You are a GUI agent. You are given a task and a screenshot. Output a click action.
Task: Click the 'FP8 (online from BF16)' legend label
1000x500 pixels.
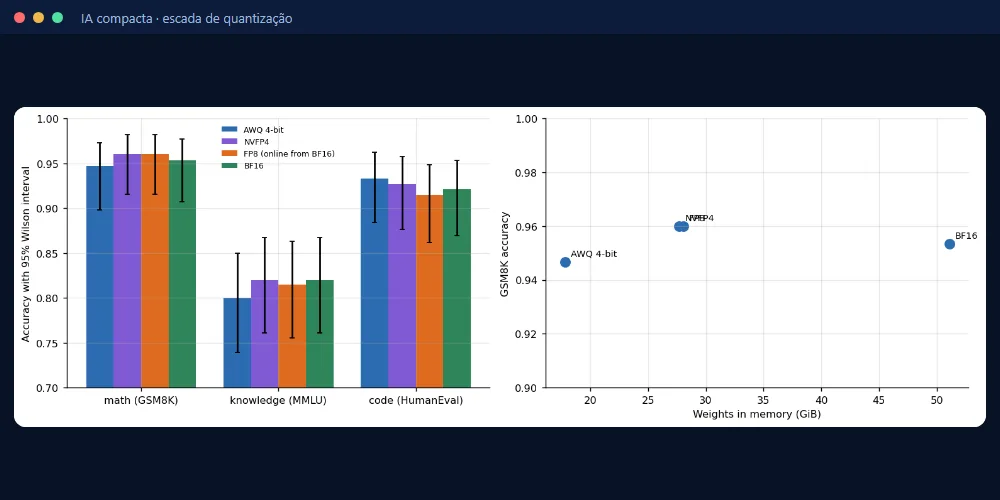289,154
